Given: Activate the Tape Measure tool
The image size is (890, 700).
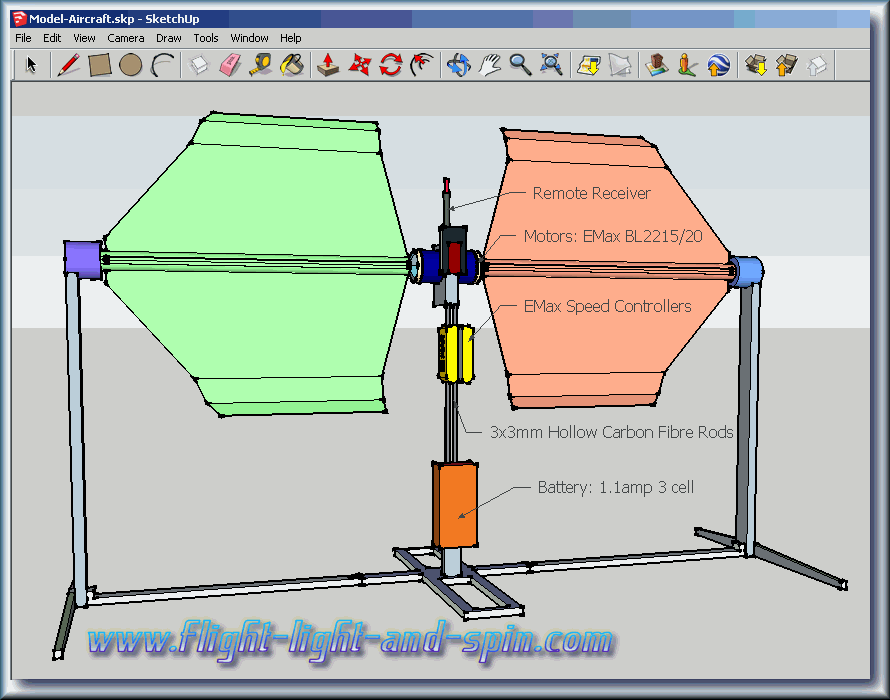Looking at the screenshot, I should coord(261,65).
